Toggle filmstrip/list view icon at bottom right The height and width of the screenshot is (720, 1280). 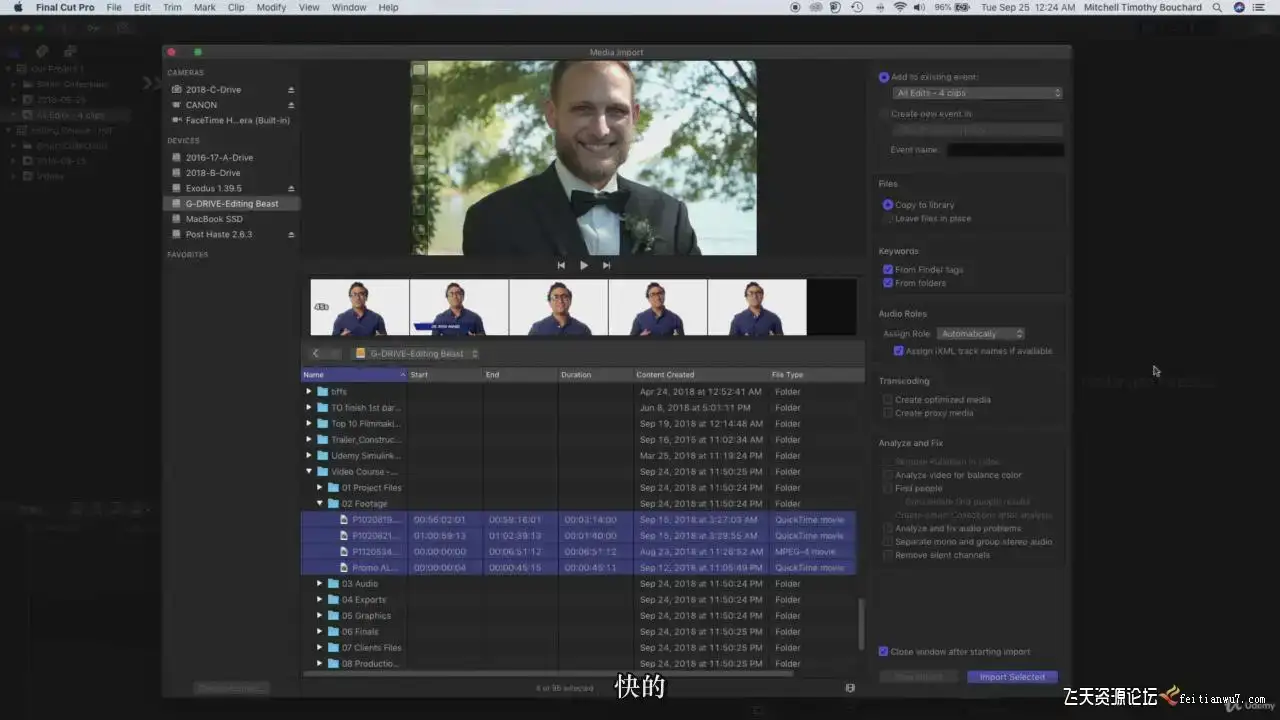click(850, 688)
